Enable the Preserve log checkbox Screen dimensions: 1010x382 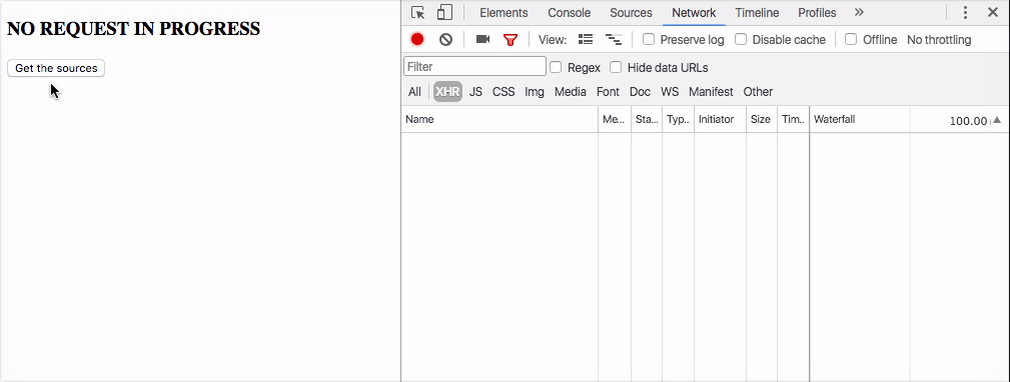649,39
